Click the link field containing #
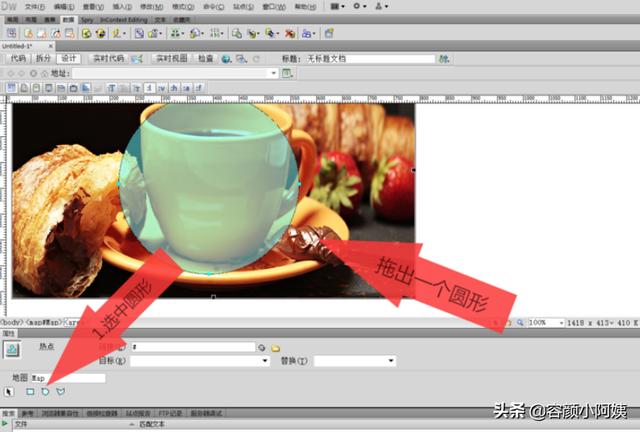Image resolution: width=640 pixels, height=432 pixels. click(x=193, y=347)
